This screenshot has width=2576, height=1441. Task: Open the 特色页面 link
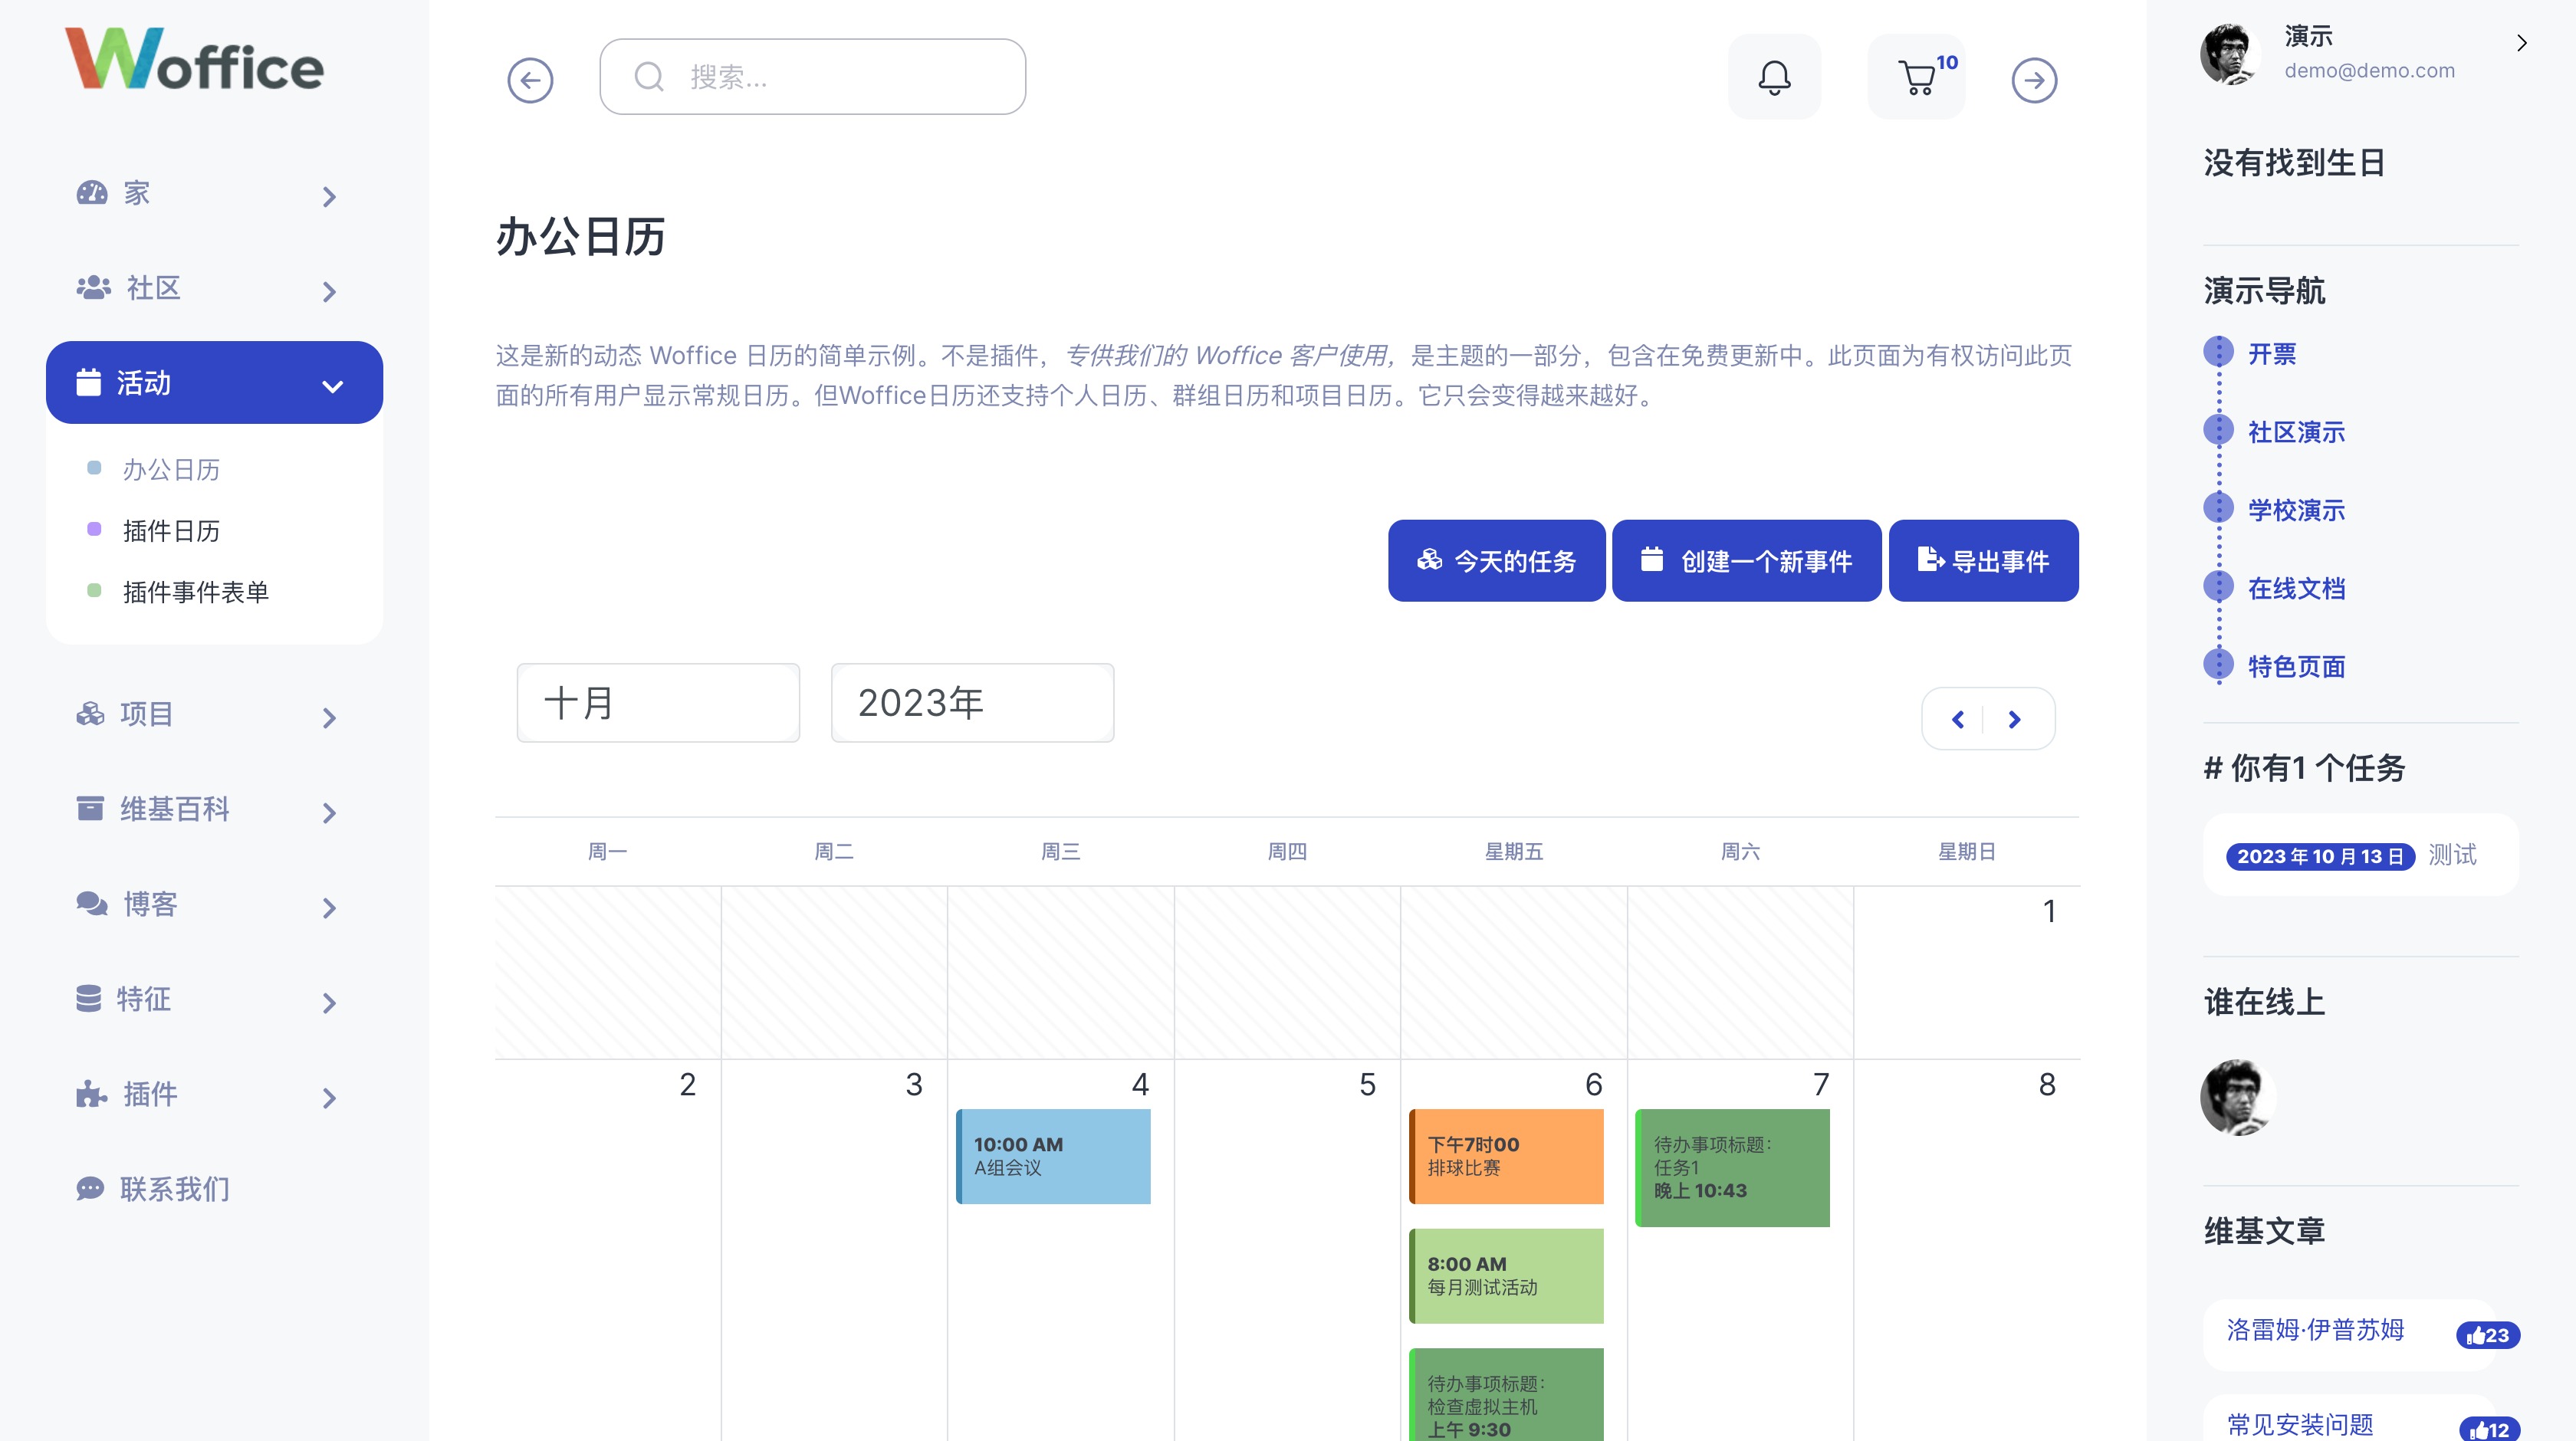(x=2296, y=666)
